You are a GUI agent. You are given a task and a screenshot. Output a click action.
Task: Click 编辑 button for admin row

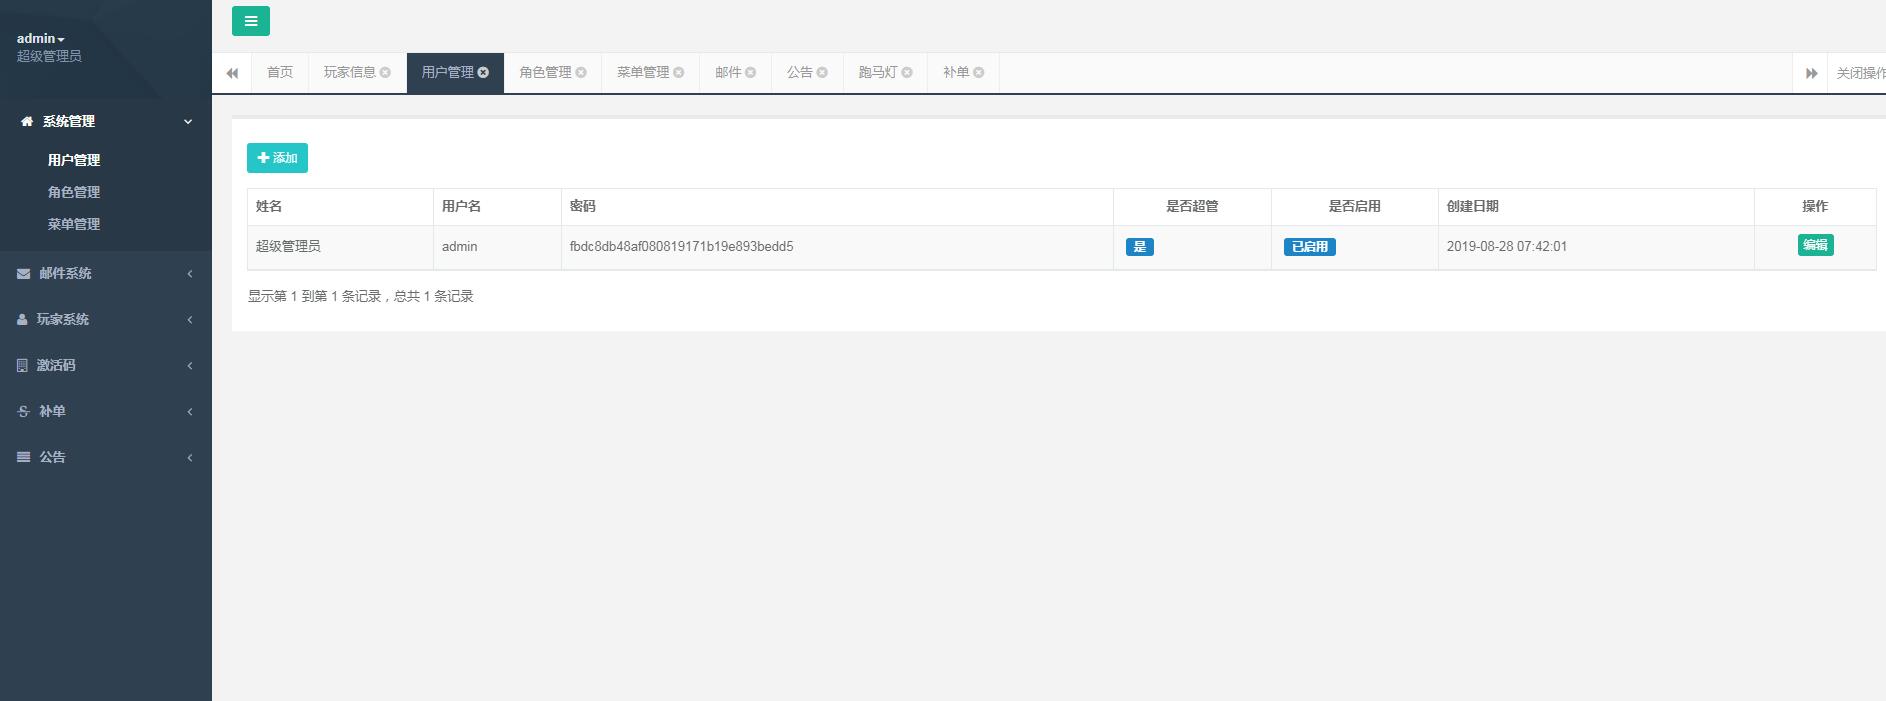(x=1814, y=245)
